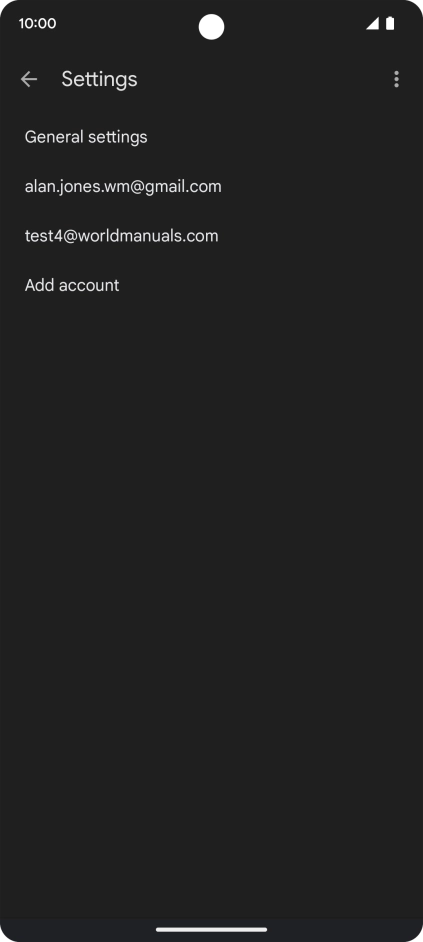The width and height of the screenshot is (423, 942).
Task: Tap the battery icon in status bar
Action: (x=390, y=23)
